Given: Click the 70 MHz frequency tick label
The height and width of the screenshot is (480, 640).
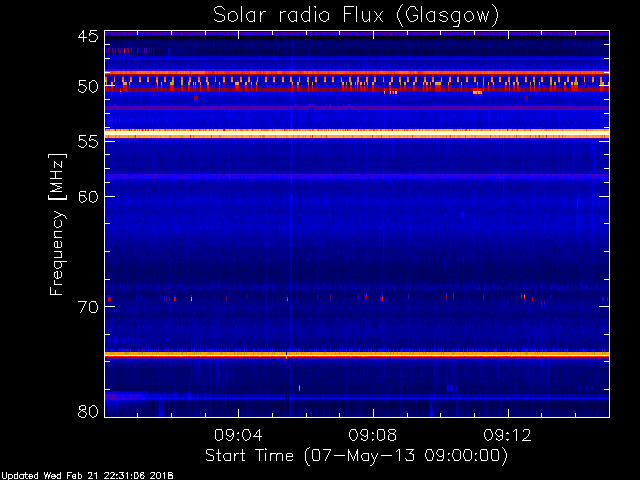Looking at the screenshot, I should click(x=87, y=307).
